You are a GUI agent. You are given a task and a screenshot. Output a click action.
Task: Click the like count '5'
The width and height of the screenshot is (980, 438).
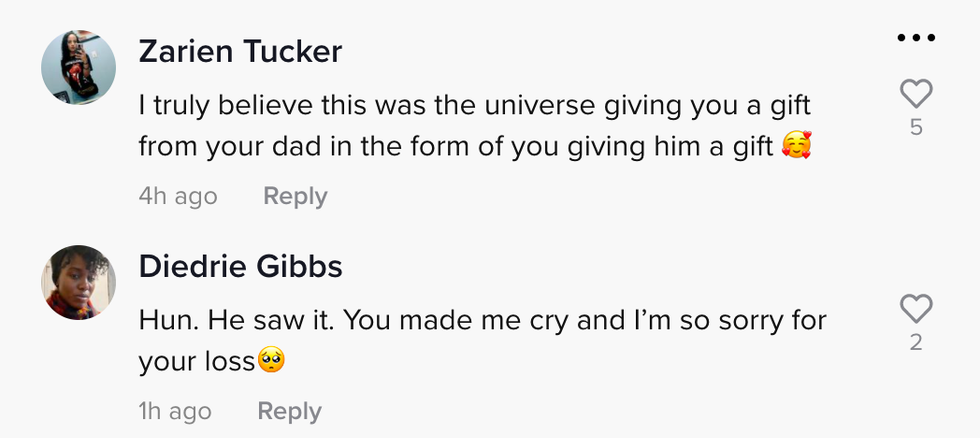(916, 128)
